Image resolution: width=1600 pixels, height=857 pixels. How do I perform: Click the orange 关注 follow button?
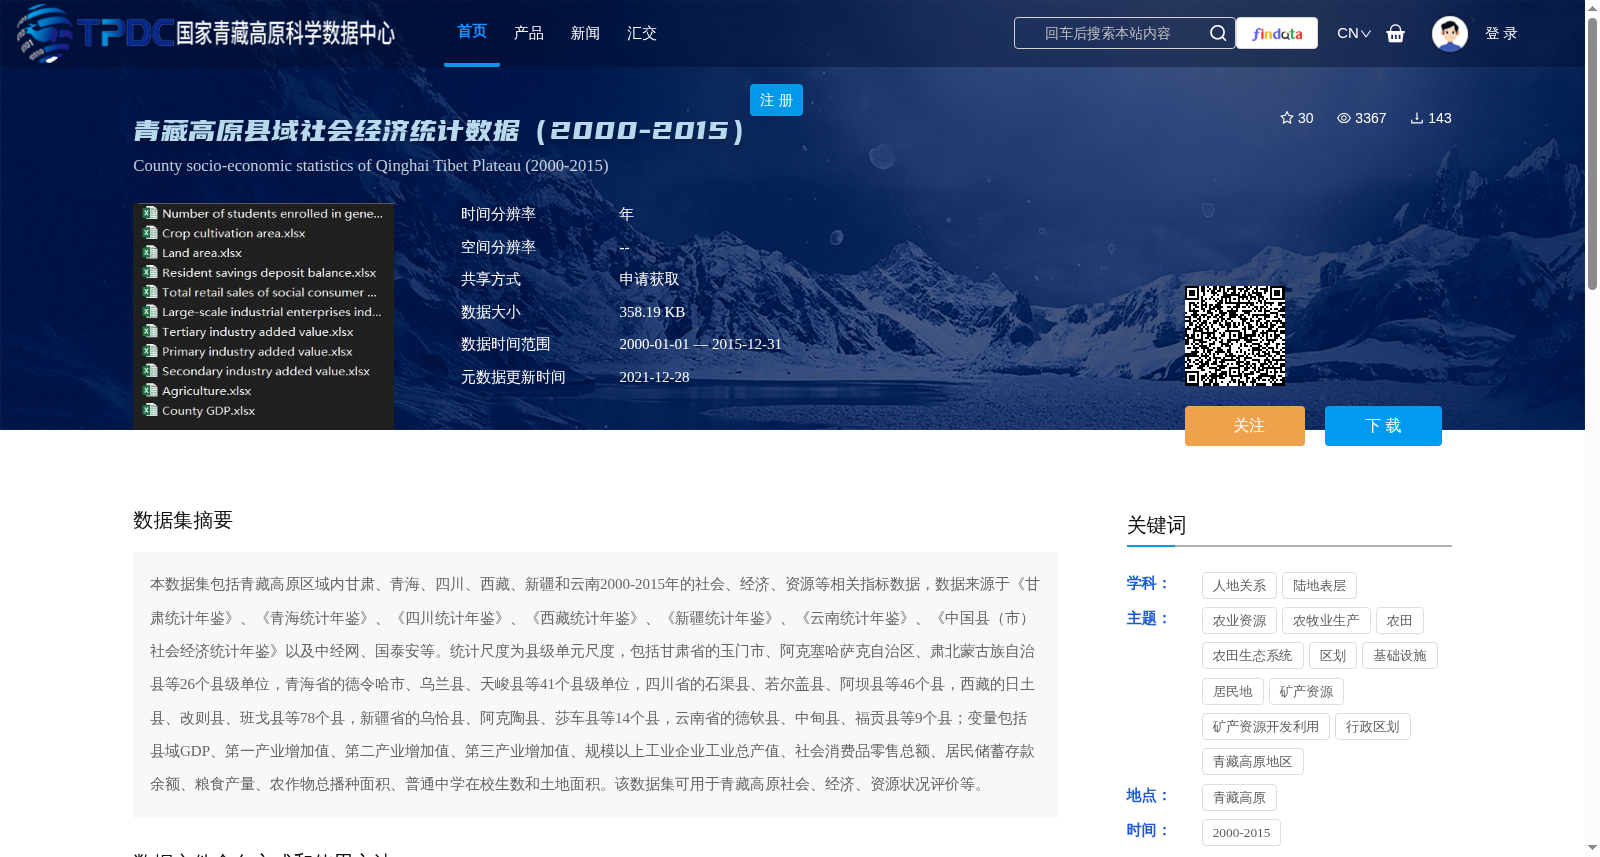point(1245,426)
